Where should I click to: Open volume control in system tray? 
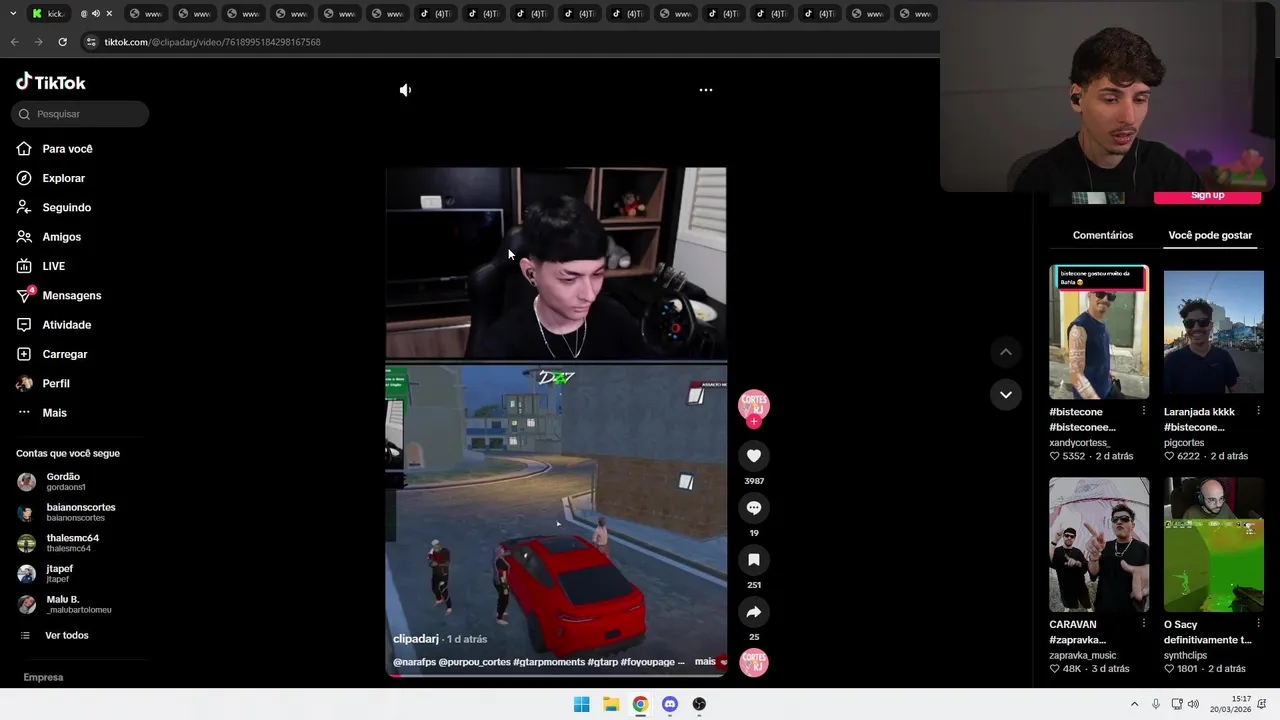tap(1193, 704)
